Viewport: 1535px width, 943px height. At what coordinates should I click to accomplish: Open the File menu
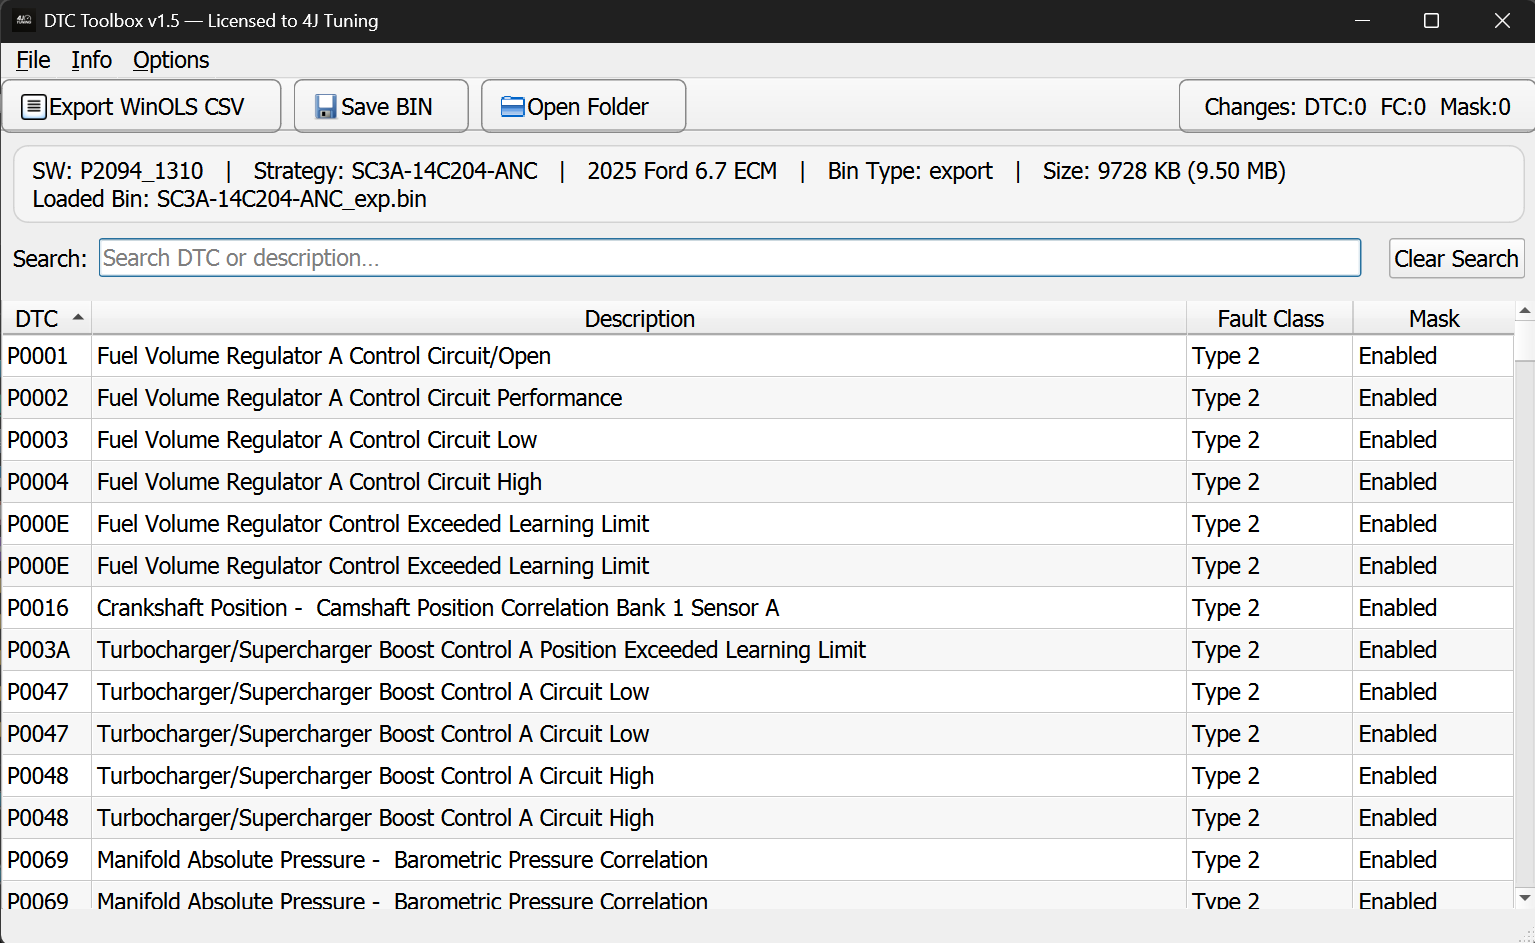[x=33, y=60]
